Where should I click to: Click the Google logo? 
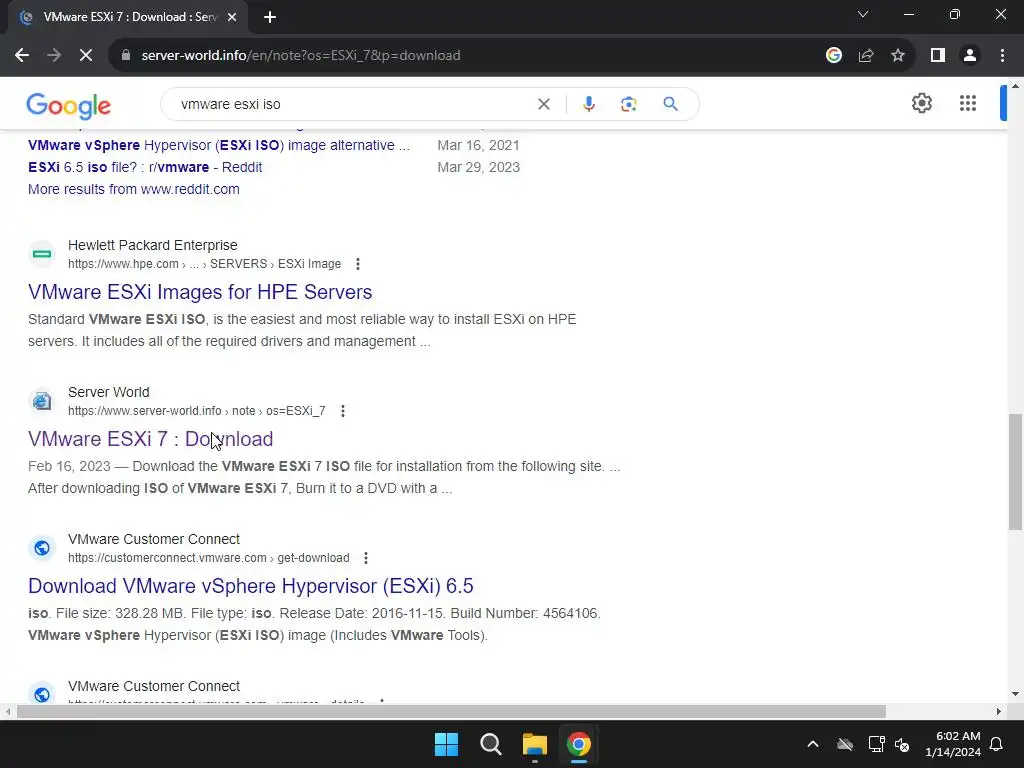coord(69,106)
